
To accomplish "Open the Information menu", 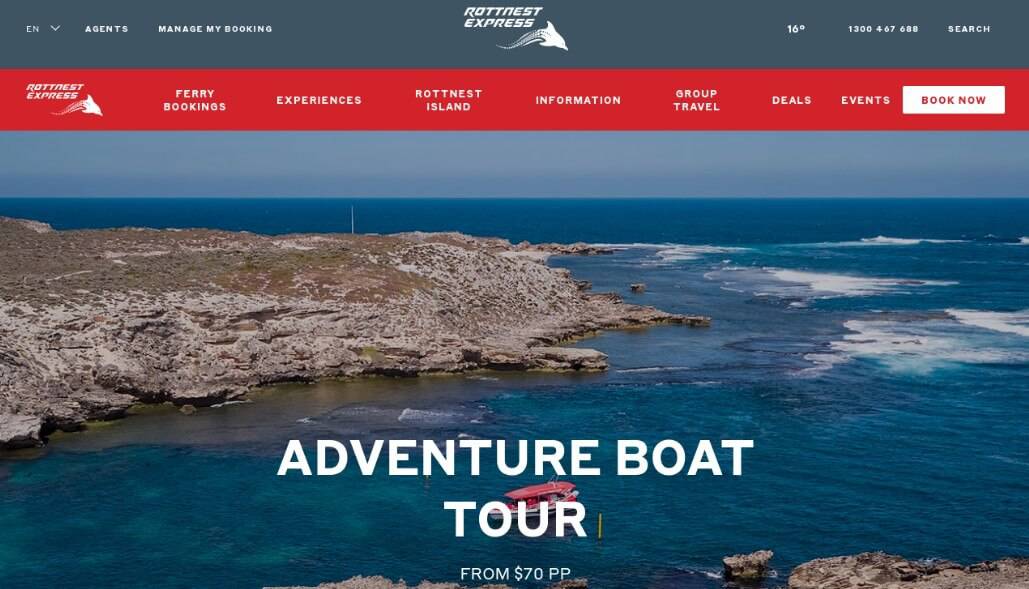I will pyautogui.click(x=578, y=100).
